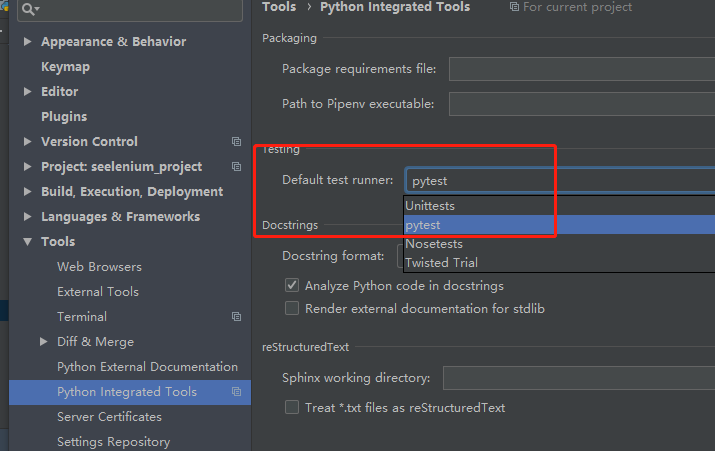Toggle Analyze Python code in docstrings
Viewport: 715px width, 451px height.
292,286
